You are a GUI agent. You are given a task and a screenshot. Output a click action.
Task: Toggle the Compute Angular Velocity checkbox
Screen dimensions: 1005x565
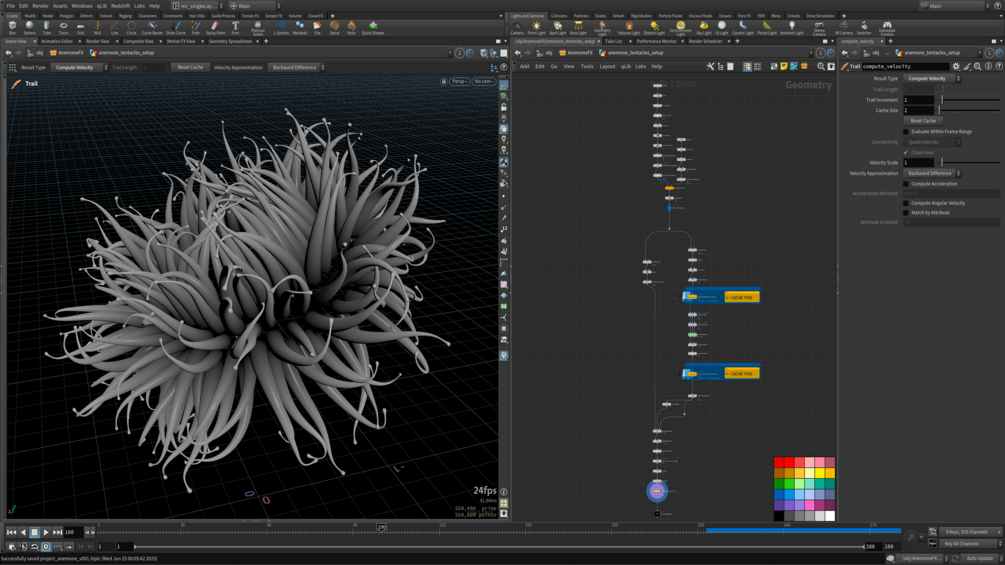906,203
